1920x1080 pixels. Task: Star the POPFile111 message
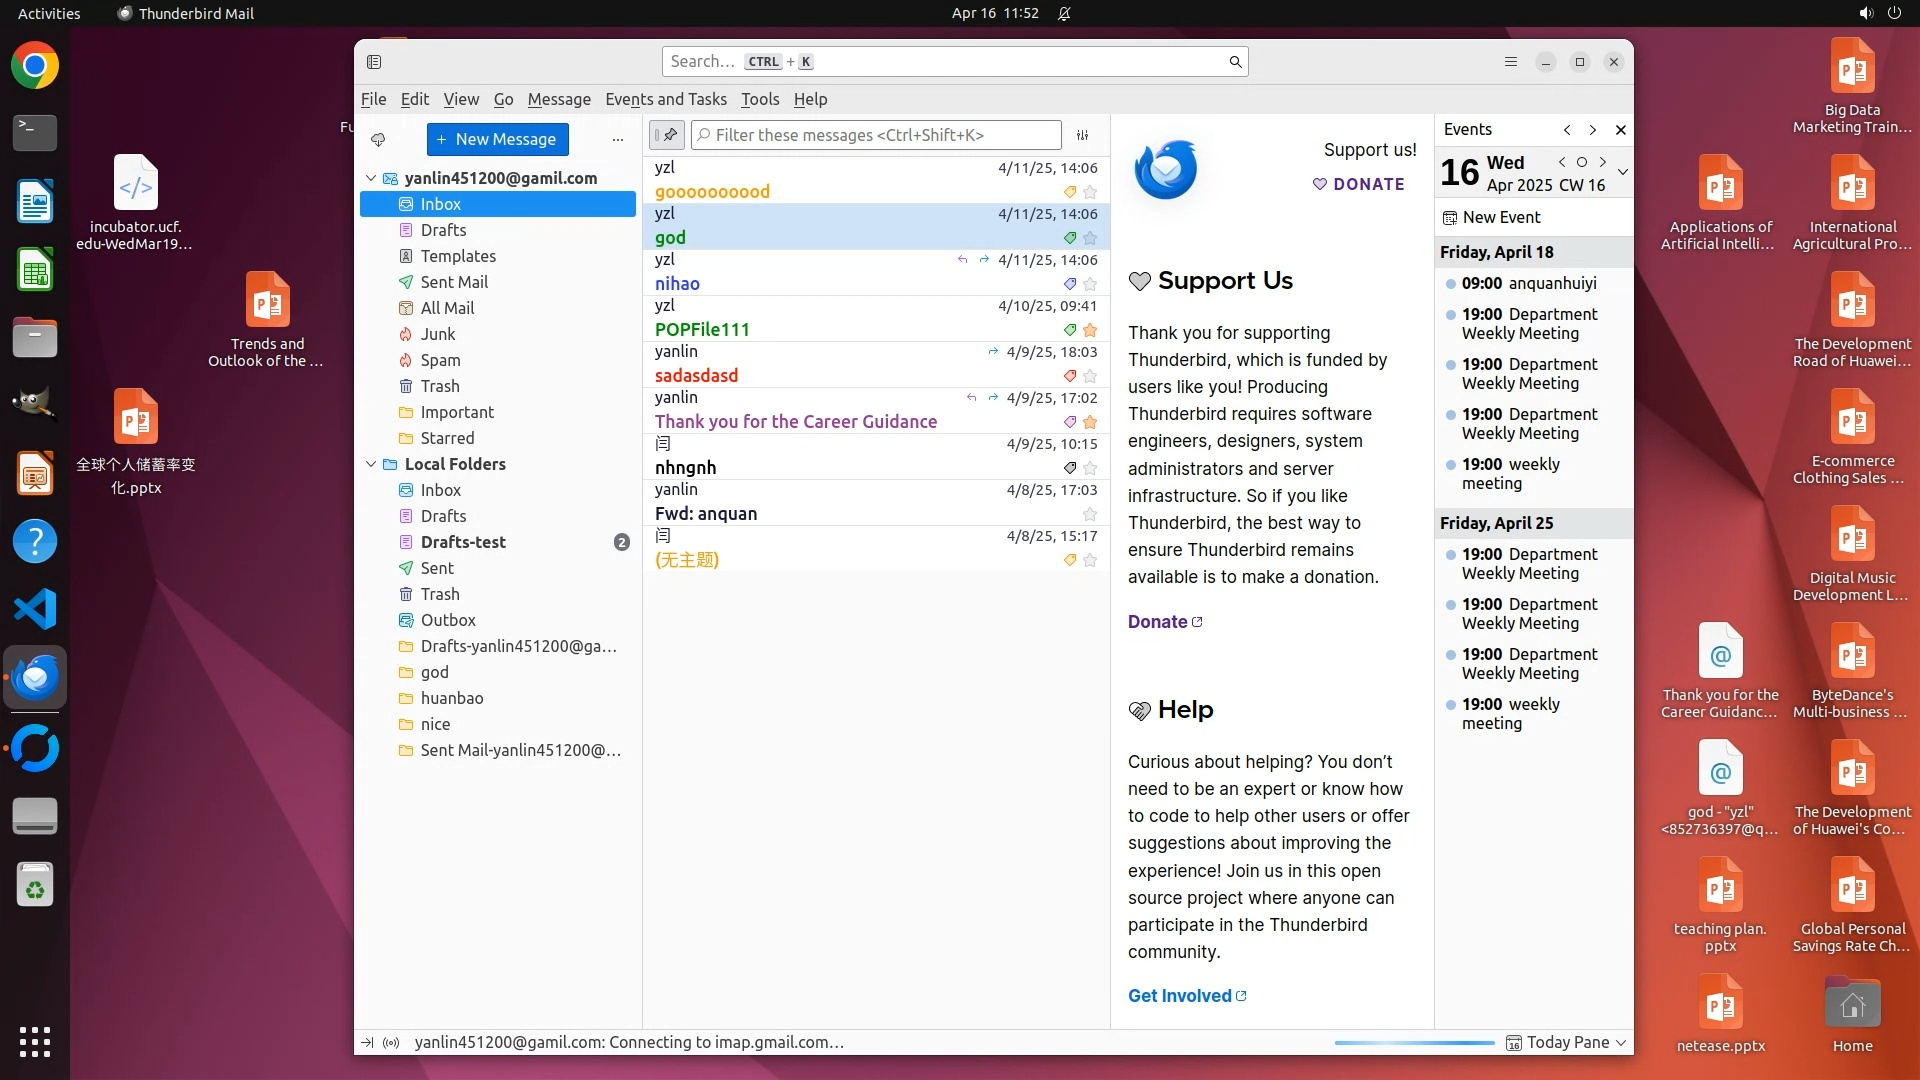[1090, 330]
